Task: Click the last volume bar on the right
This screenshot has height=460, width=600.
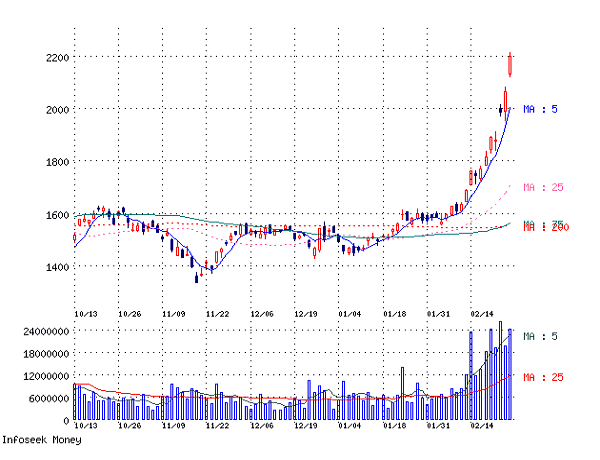Action: pos(510,374)
